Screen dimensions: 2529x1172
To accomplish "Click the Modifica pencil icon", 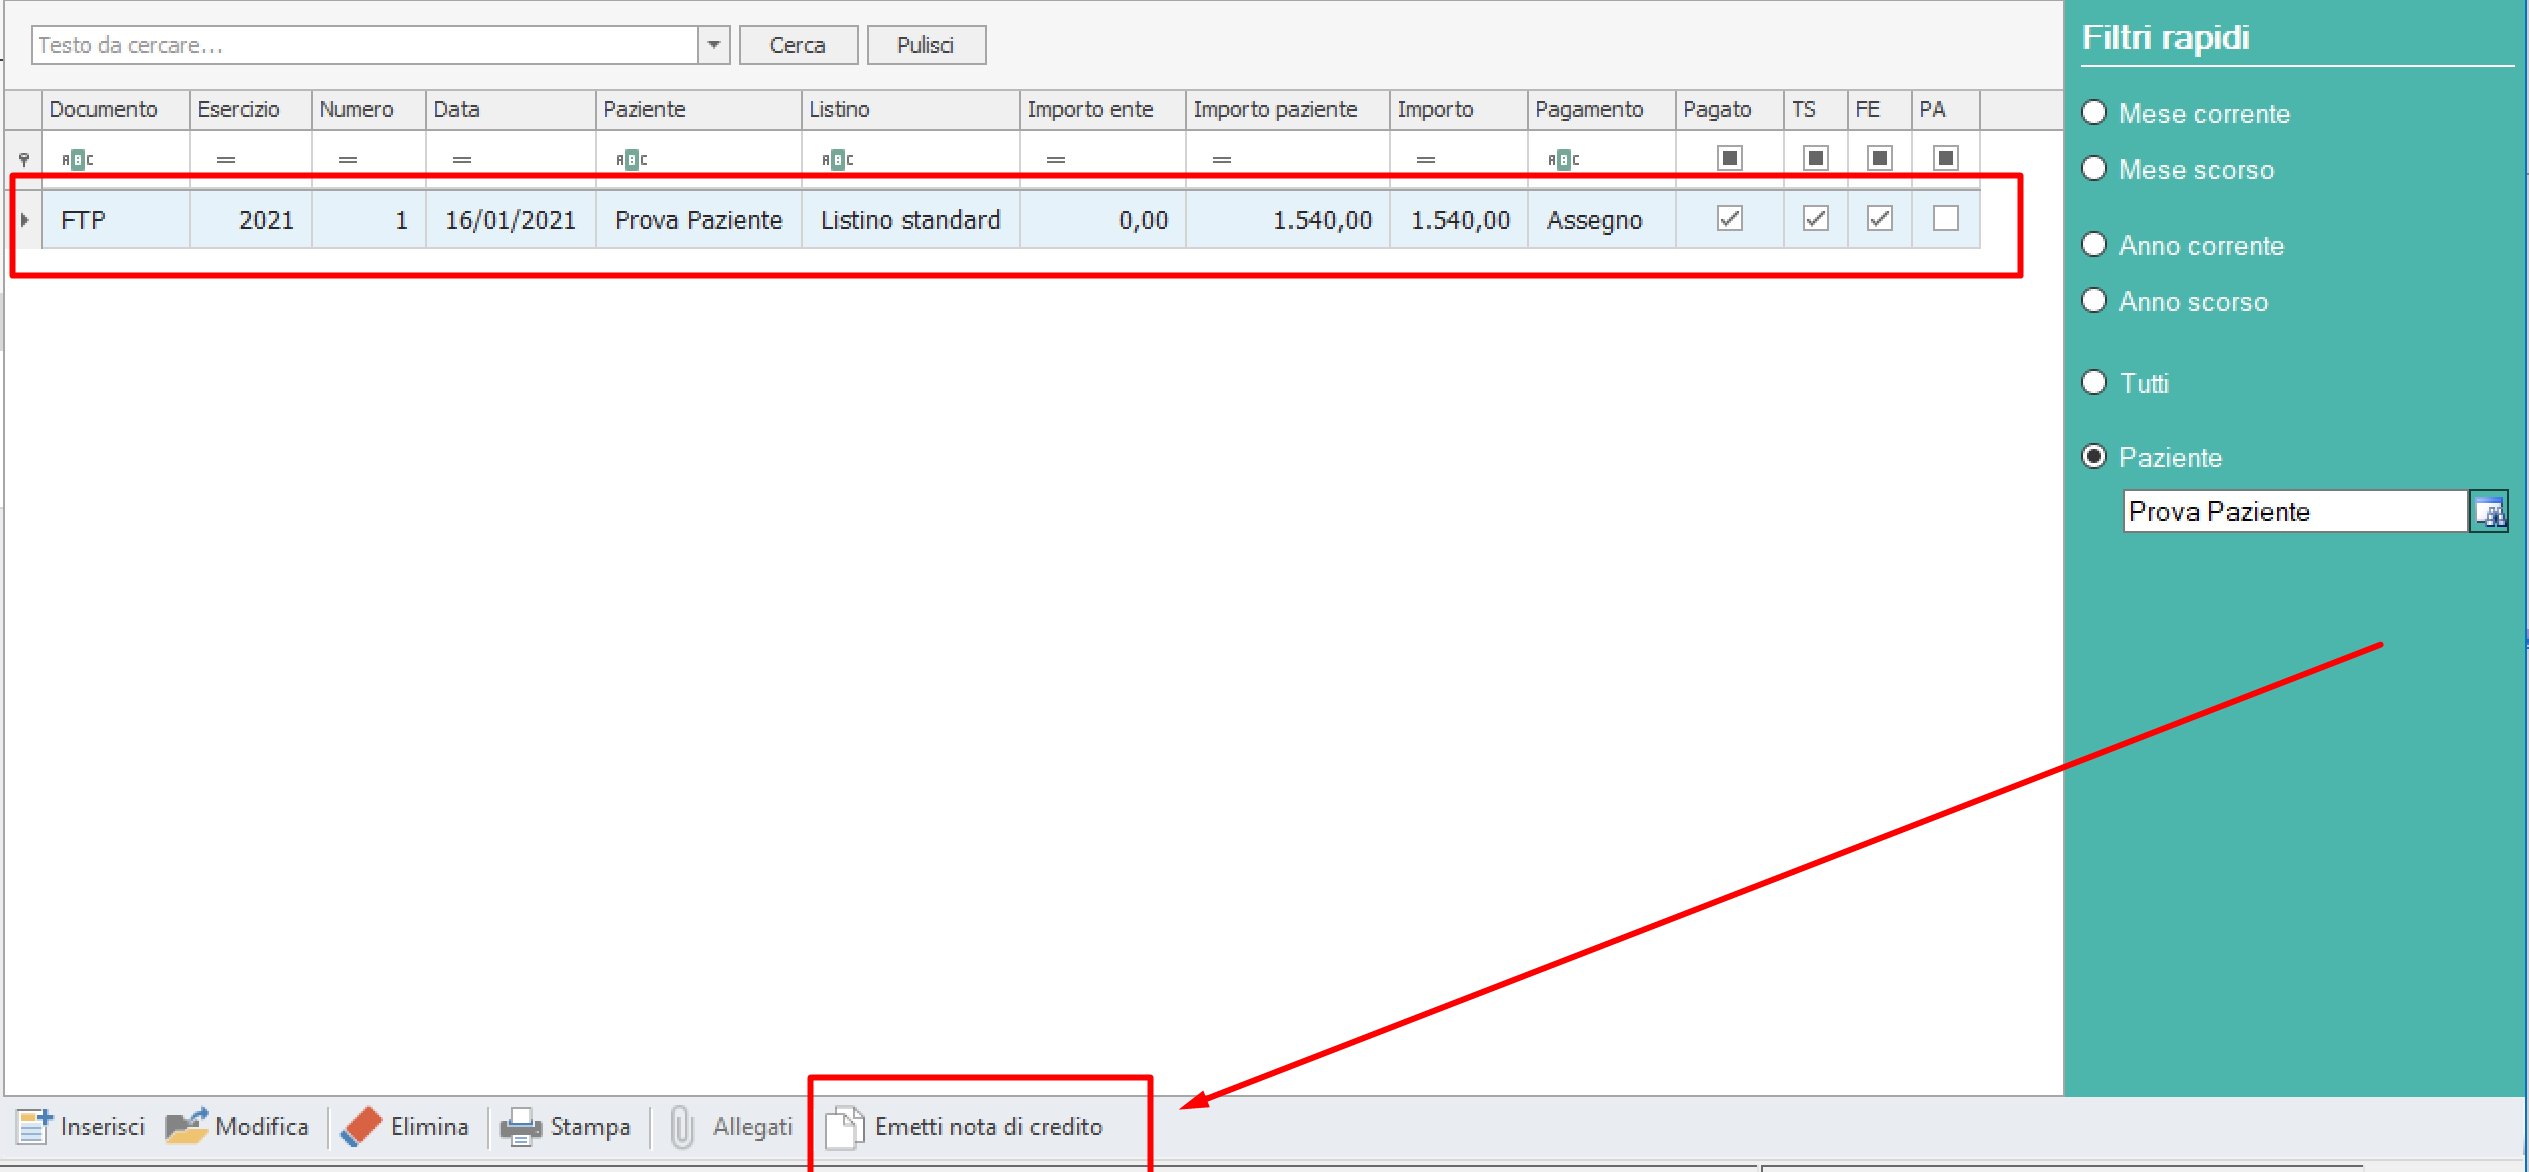I will pos(186,1126).
